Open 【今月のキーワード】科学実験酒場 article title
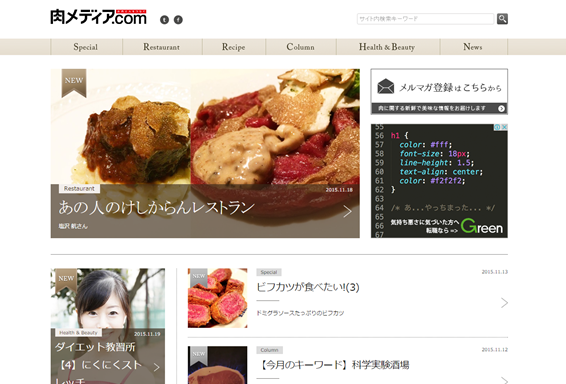566x384 pixels. [333, 365]
